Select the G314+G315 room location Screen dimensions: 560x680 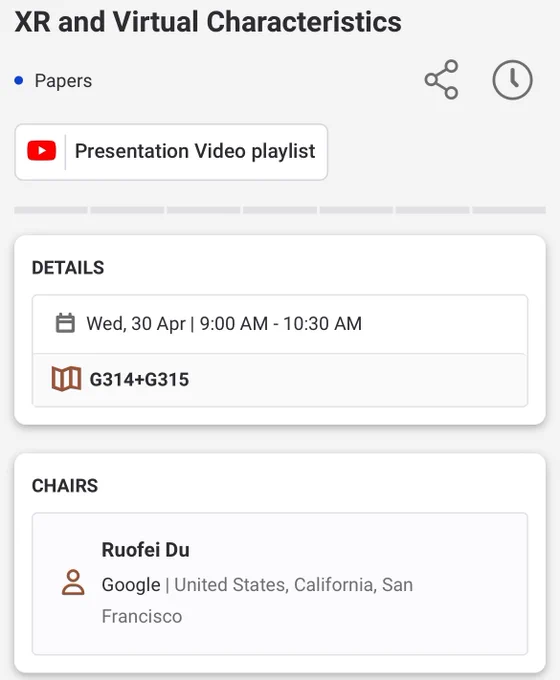pyautogui.click(x=280, y=380)
